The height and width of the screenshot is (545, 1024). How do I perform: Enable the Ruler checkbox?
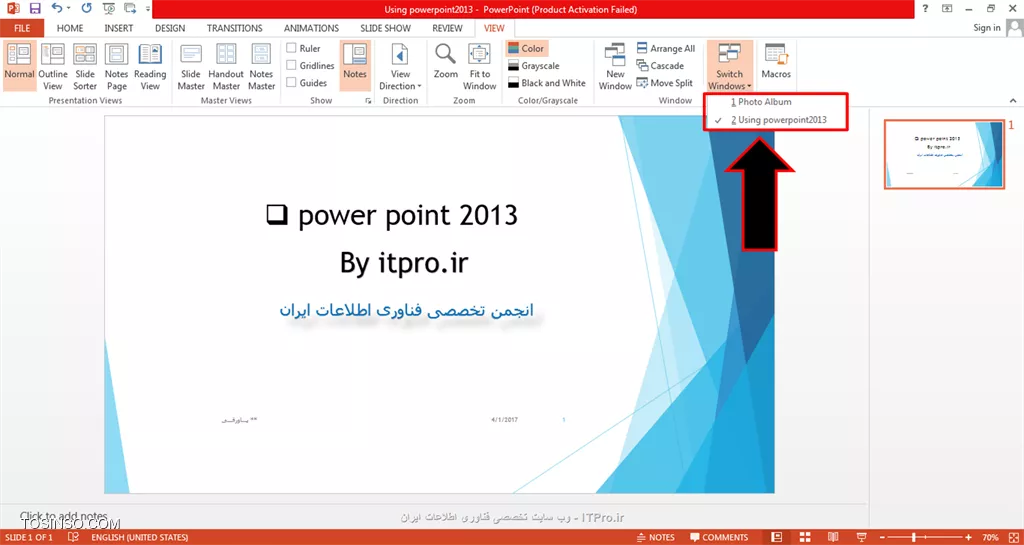tap(304, 48)
